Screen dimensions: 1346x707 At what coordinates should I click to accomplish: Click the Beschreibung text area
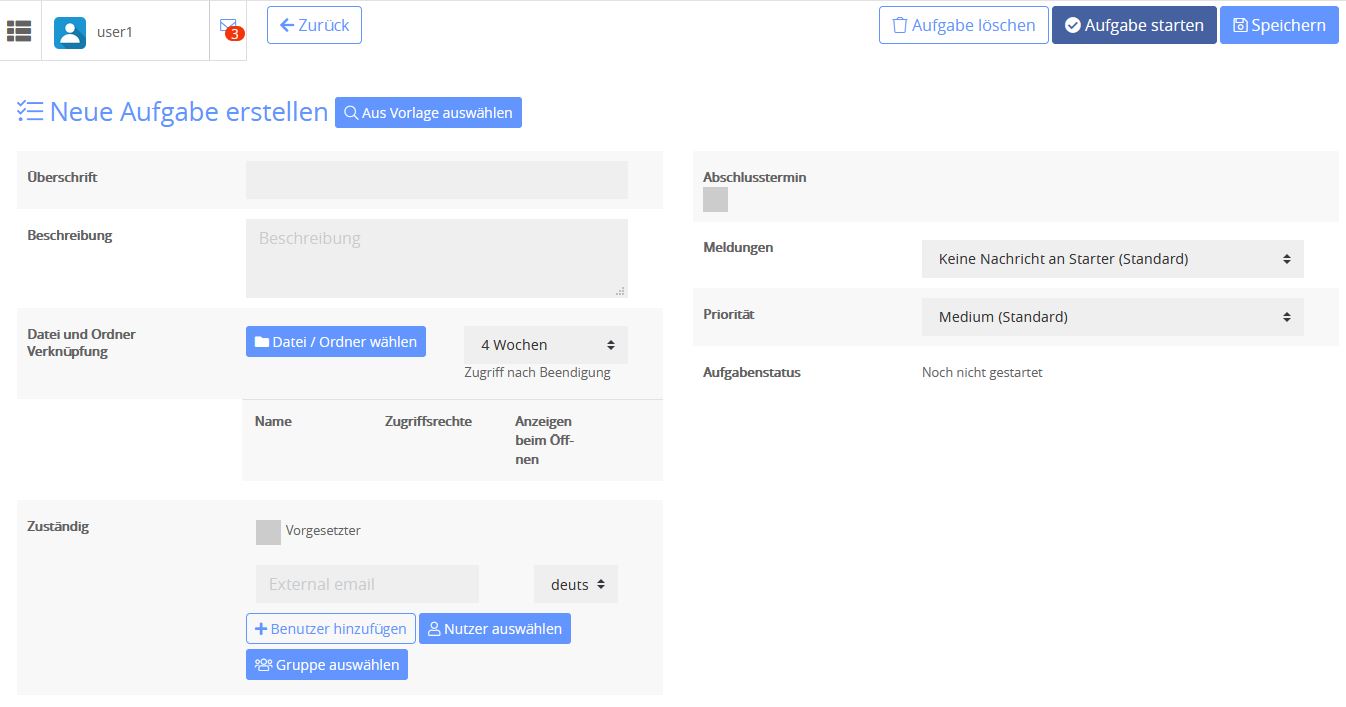click(x=436, y=257)
